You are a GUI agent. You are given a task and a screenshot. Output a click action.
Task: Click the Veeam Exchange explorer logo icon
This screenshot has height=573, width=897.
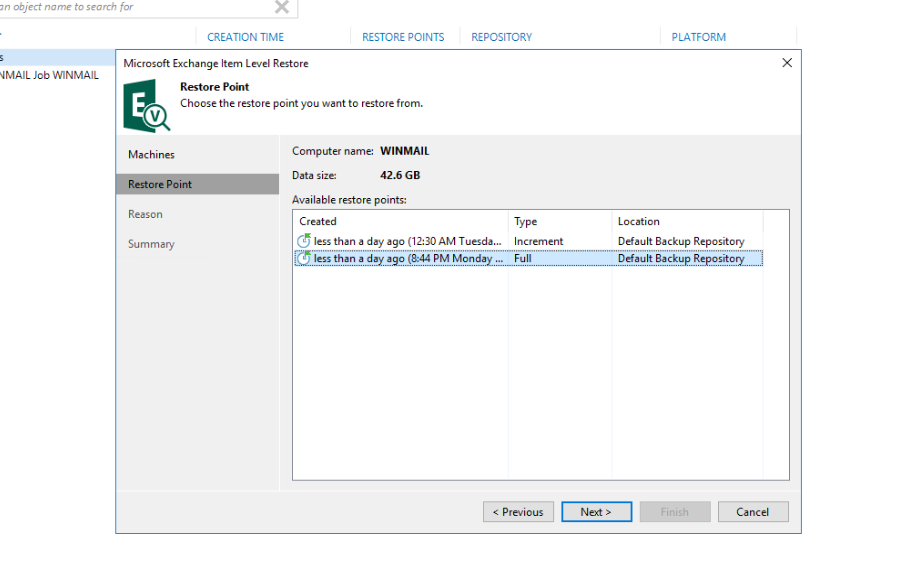click(146, 107)
